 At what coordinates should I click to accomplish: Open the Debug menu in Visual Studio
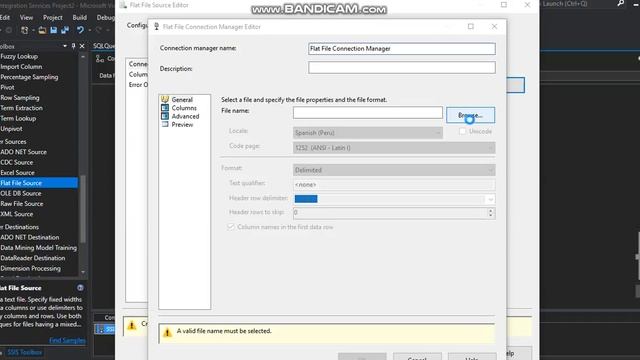click(105, 18)
